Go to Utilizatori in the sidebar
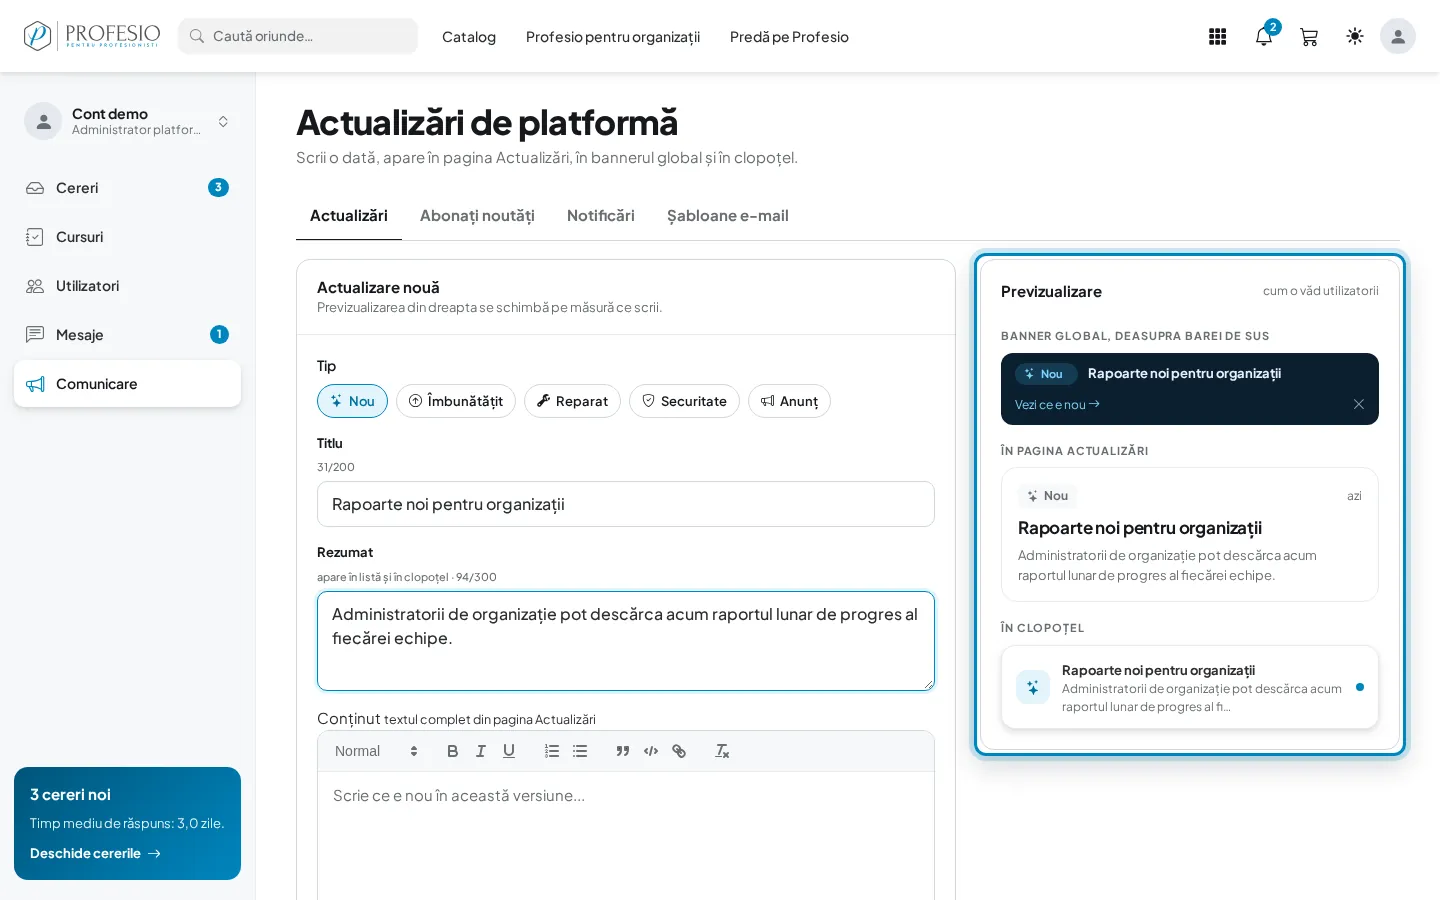Image resolution: width=1440 pixels, height=900 pixels. 127,286
